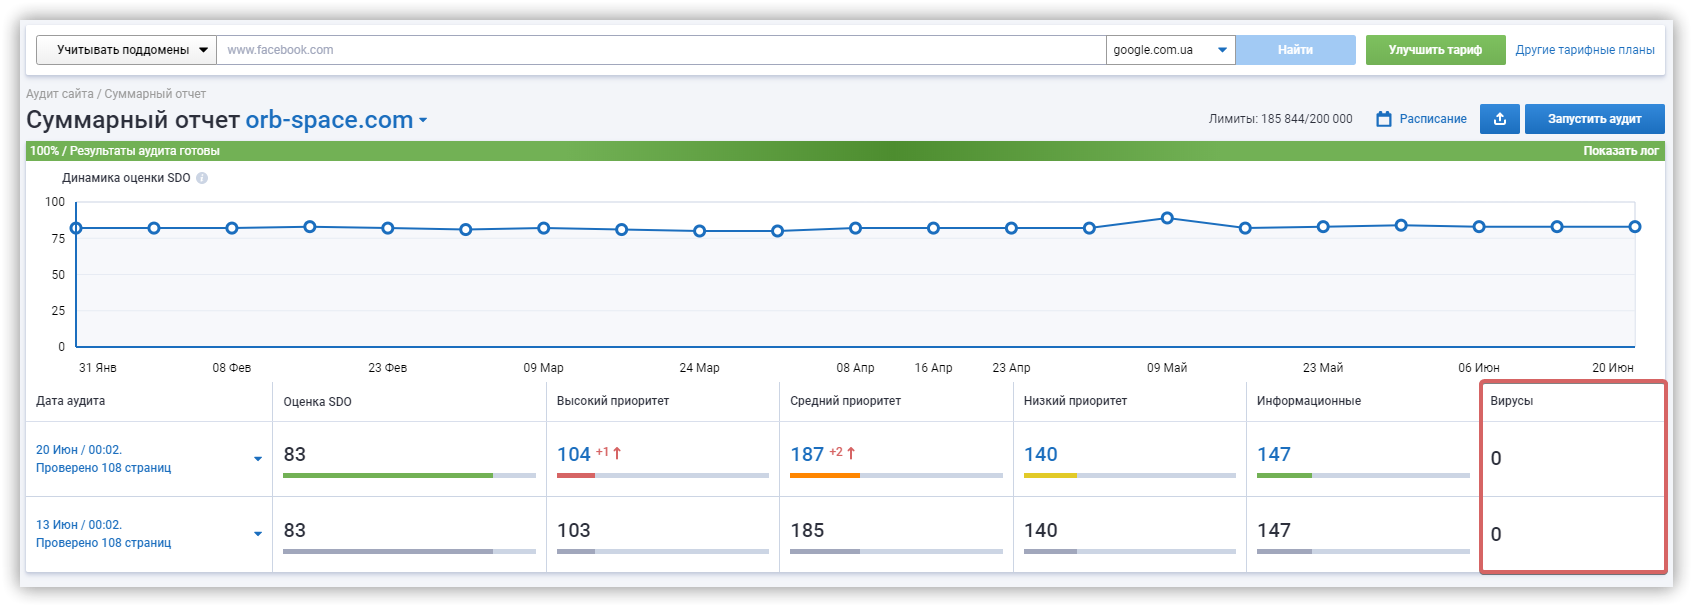Image resolution: width=1693 pixels, height=607 pixels.
Task: Click the green SDO score bar for 20 Июн
Action: (388, 475)
